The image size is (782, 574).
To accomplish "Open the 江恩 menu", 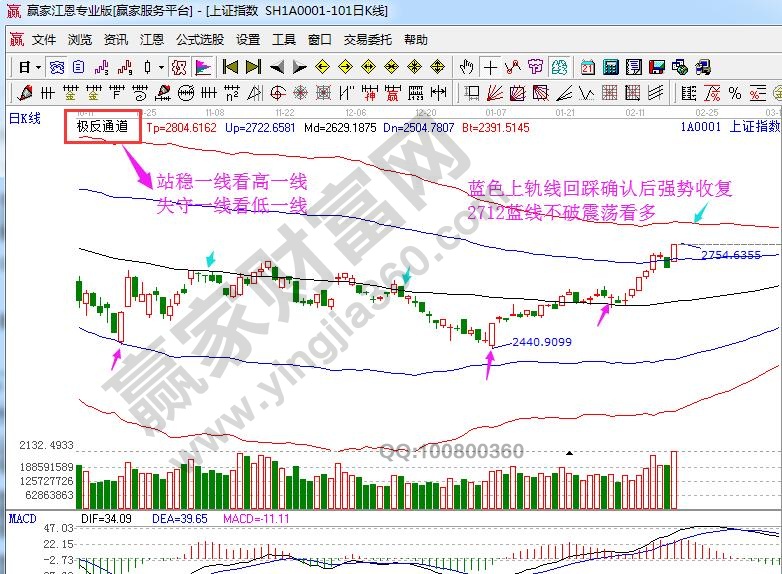I will (x=152, y=40).
